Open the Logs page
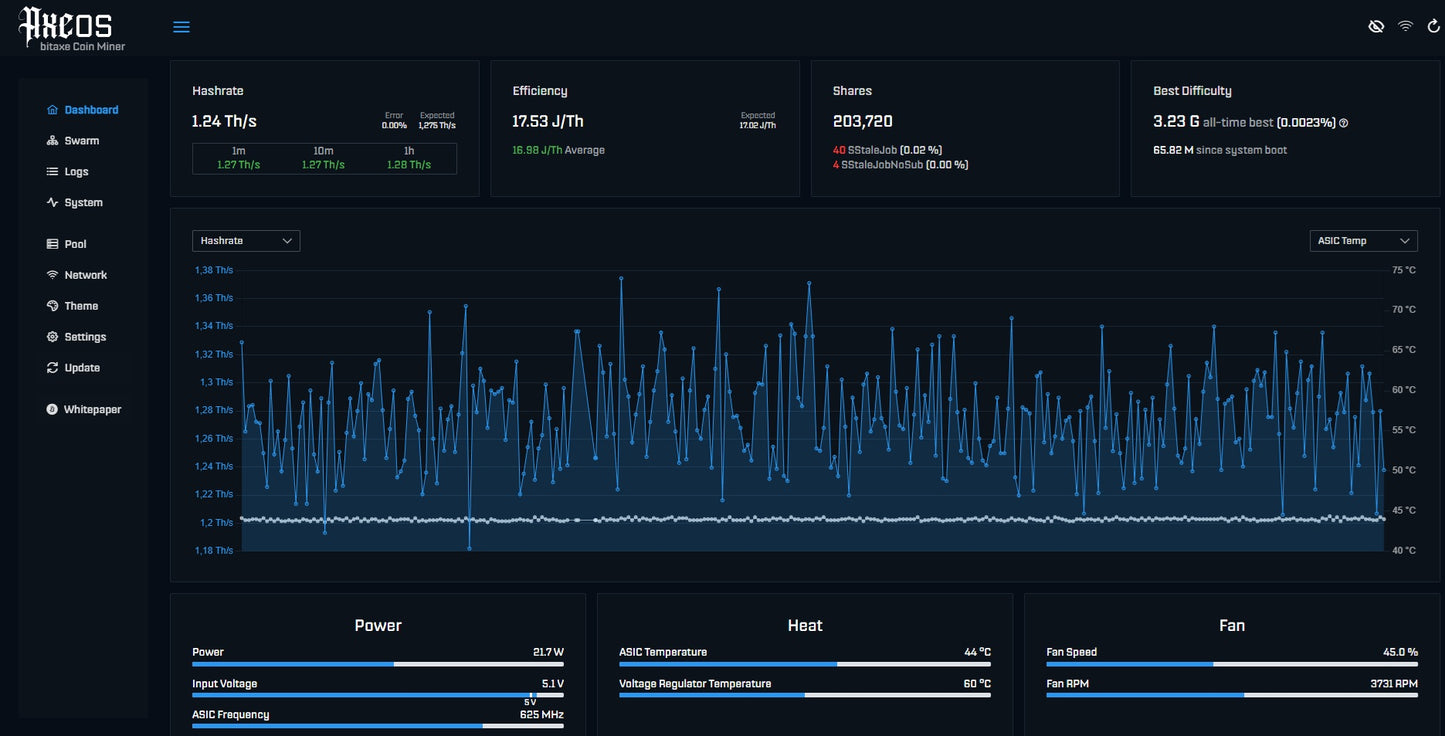Viewport: 1445px width, 736px height. point(76,172)
